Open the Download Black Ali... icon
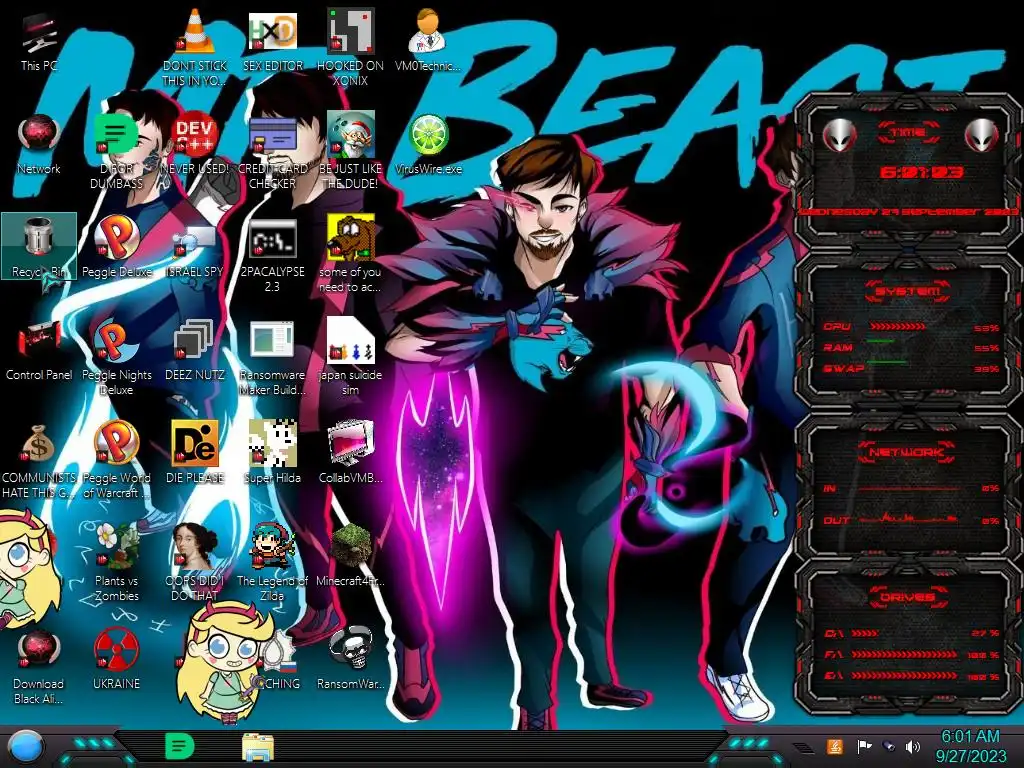Viewport: 1024px width, 768px height. (39, 649)
